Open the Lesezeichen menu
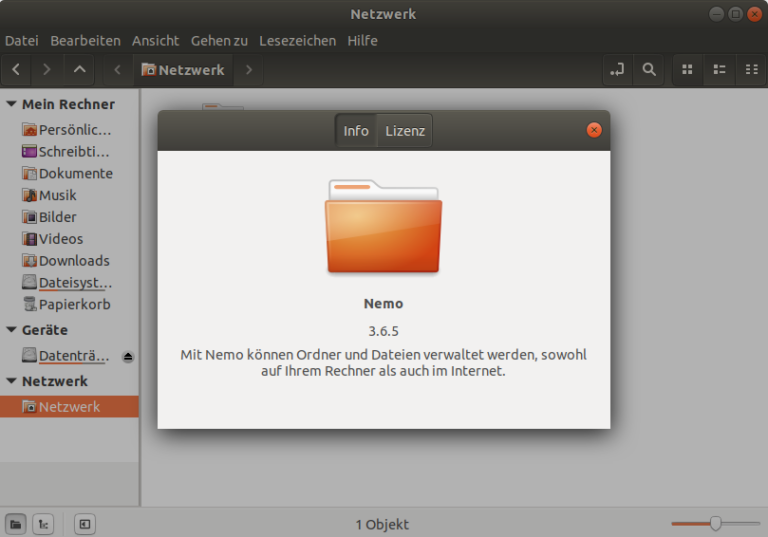The image size is (768, 537). coord(297,41)
